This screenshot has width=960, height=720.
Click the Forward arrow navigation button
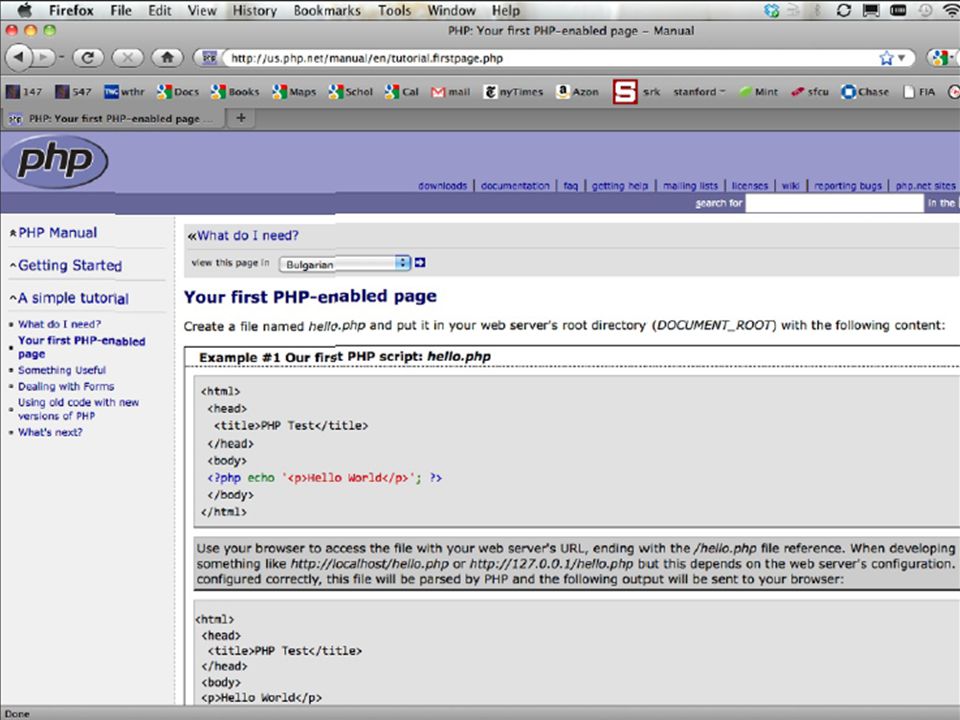click(43, 58)
